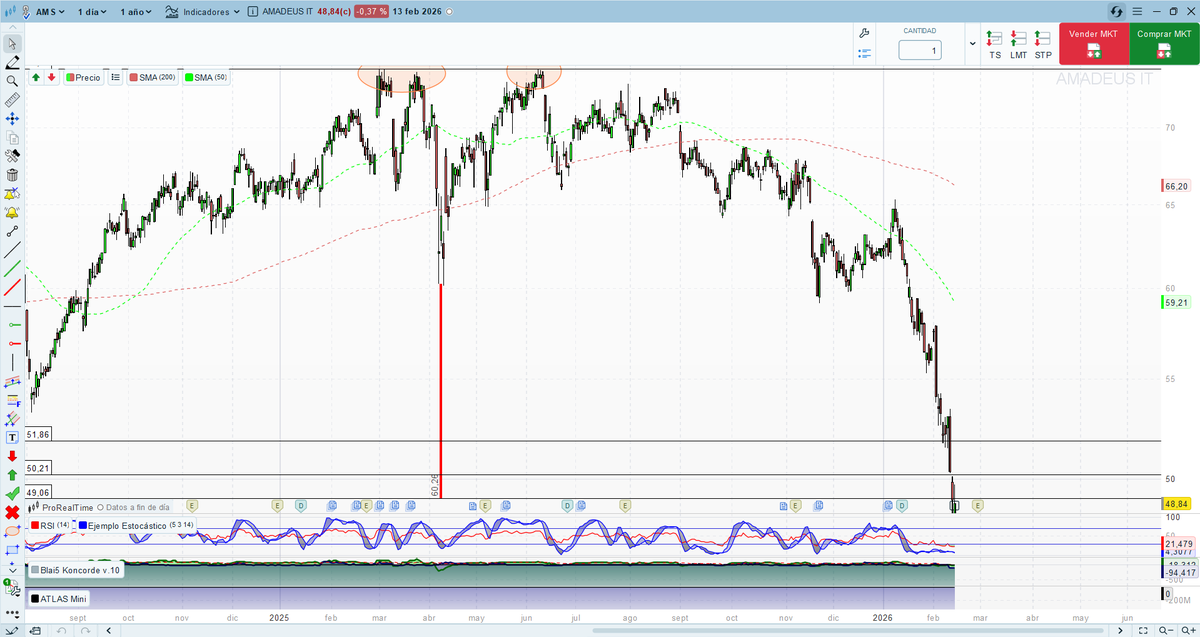The image size is (1200, 637).
Task: Select the red X mark drawing tool
Action: pyautogui.click(x=12, y=512)
